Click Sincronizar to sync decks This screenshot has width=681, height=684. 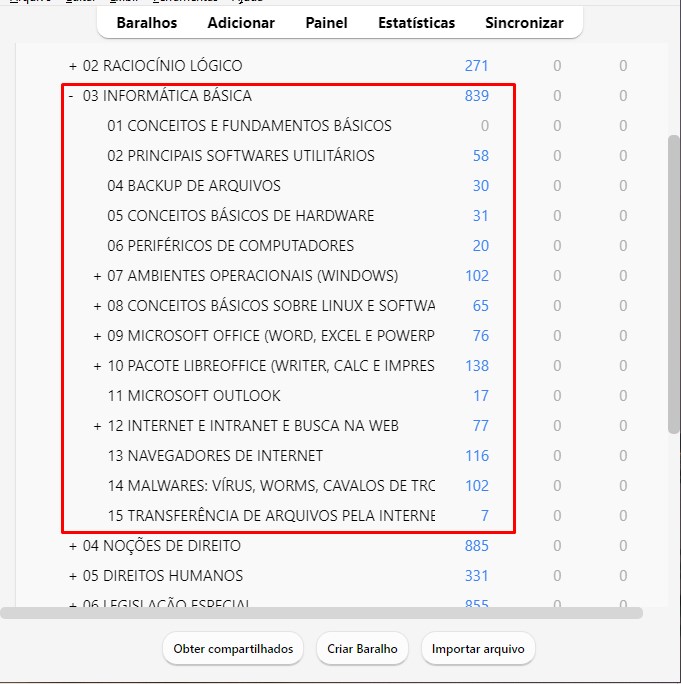coord(524,22)
